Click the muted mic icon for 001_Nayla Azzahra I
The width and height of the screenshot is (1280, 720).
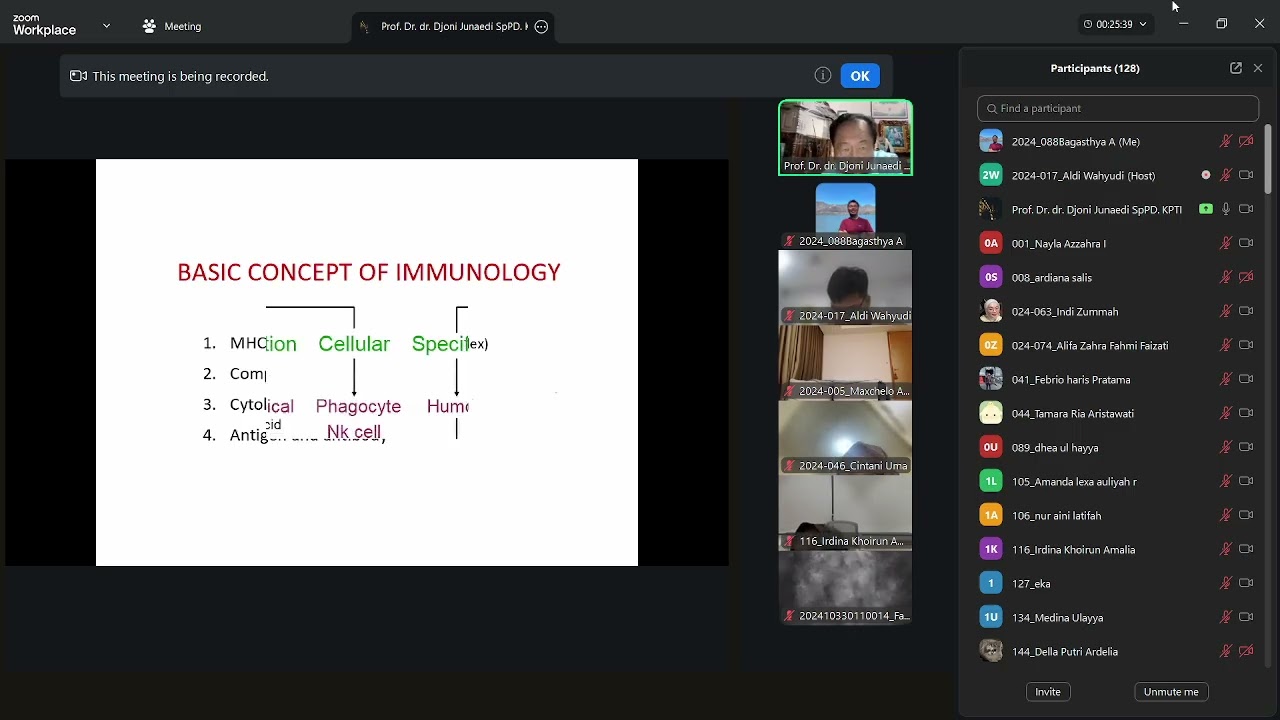coord(1225,243)
